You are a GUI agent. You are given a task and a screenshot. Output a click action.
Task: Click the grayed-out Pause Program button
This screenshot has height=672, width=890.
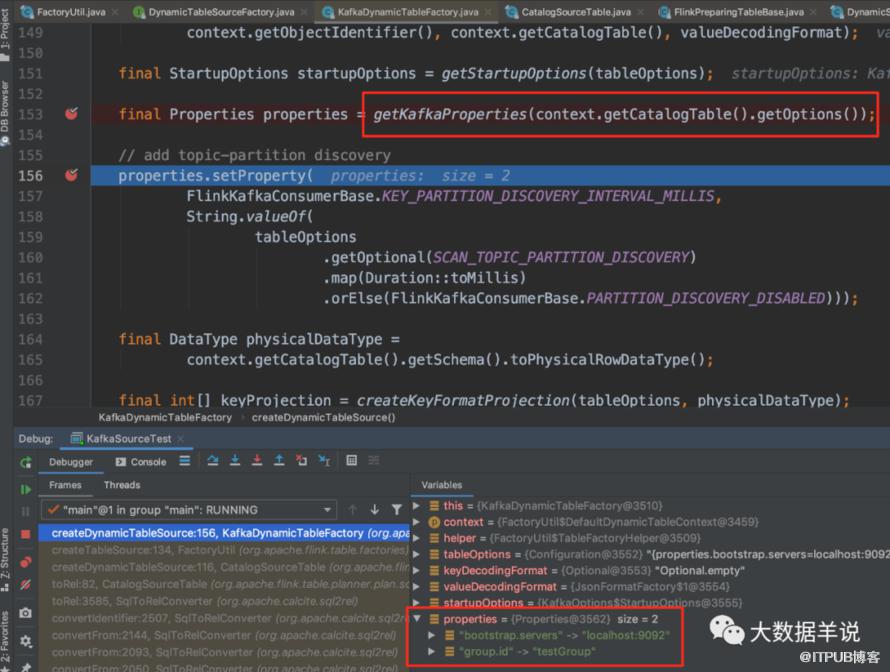click(26, 511)
